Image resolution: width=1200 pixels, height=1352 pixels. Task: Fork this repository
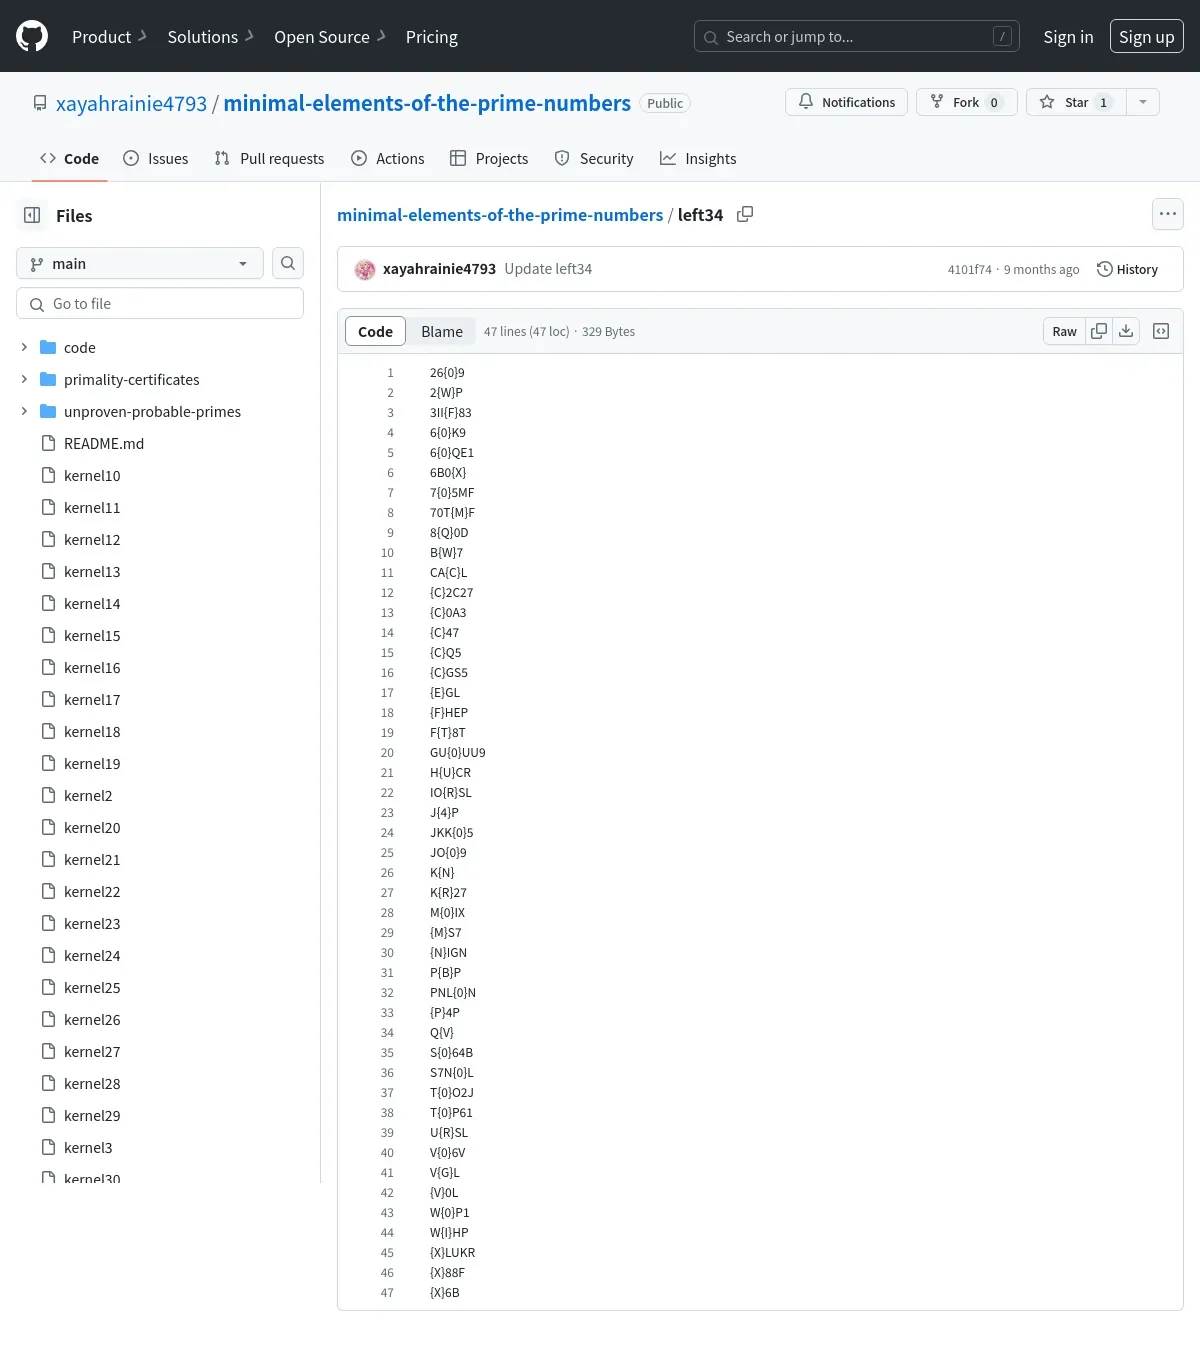[966, 102]
